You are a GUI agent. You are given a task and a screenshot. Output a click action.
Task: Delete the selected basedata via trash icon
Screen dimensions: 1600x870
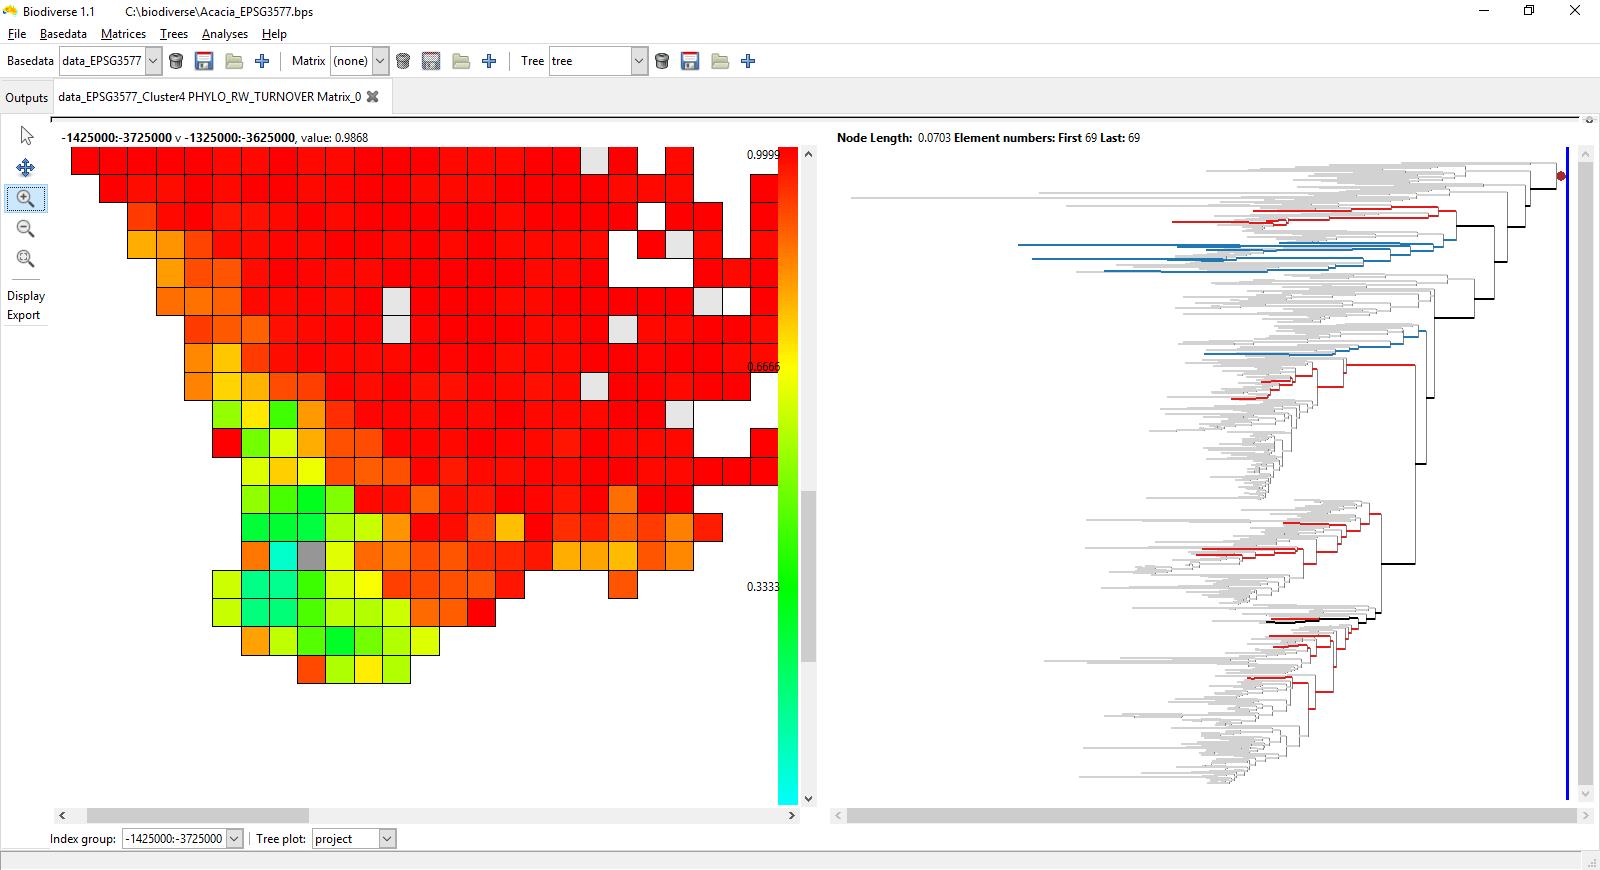[x=176, y=61]
